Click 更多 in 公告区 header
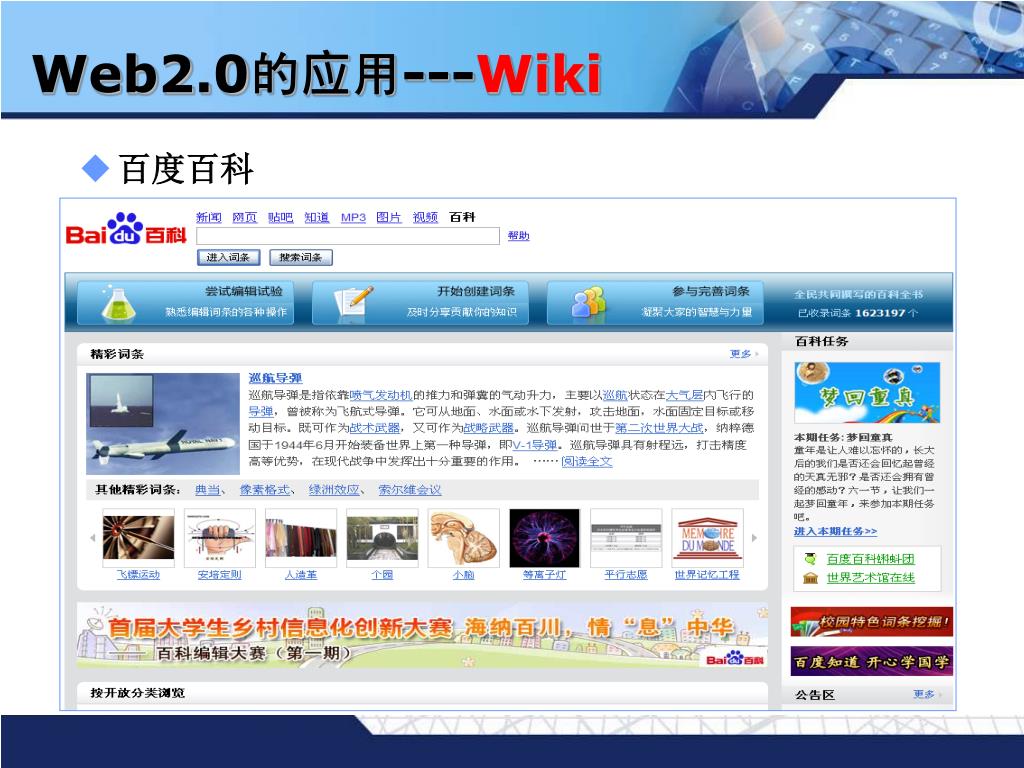Viewport: 1024px width, 768px height. pyautogui.click(x=924, y=694)
